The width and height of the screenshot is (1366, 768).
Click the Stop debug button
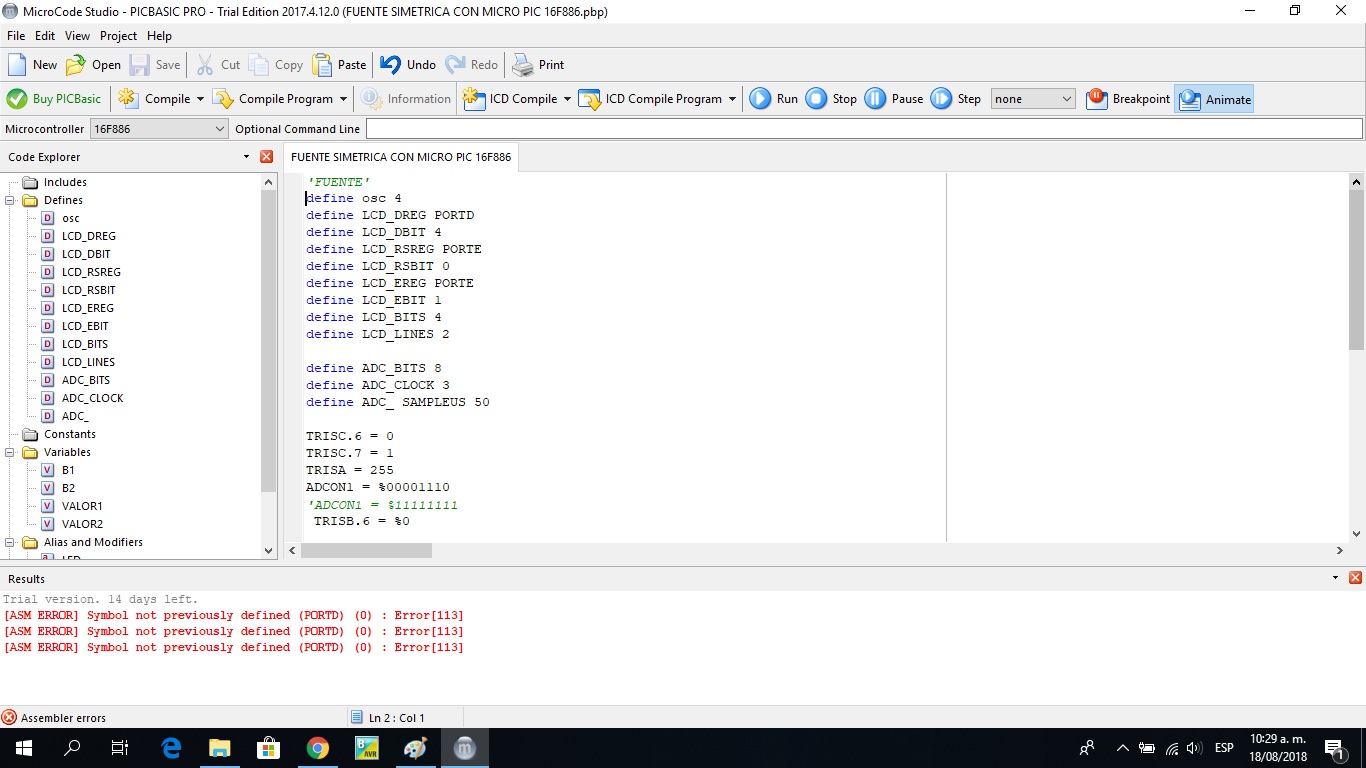[831, 99]
